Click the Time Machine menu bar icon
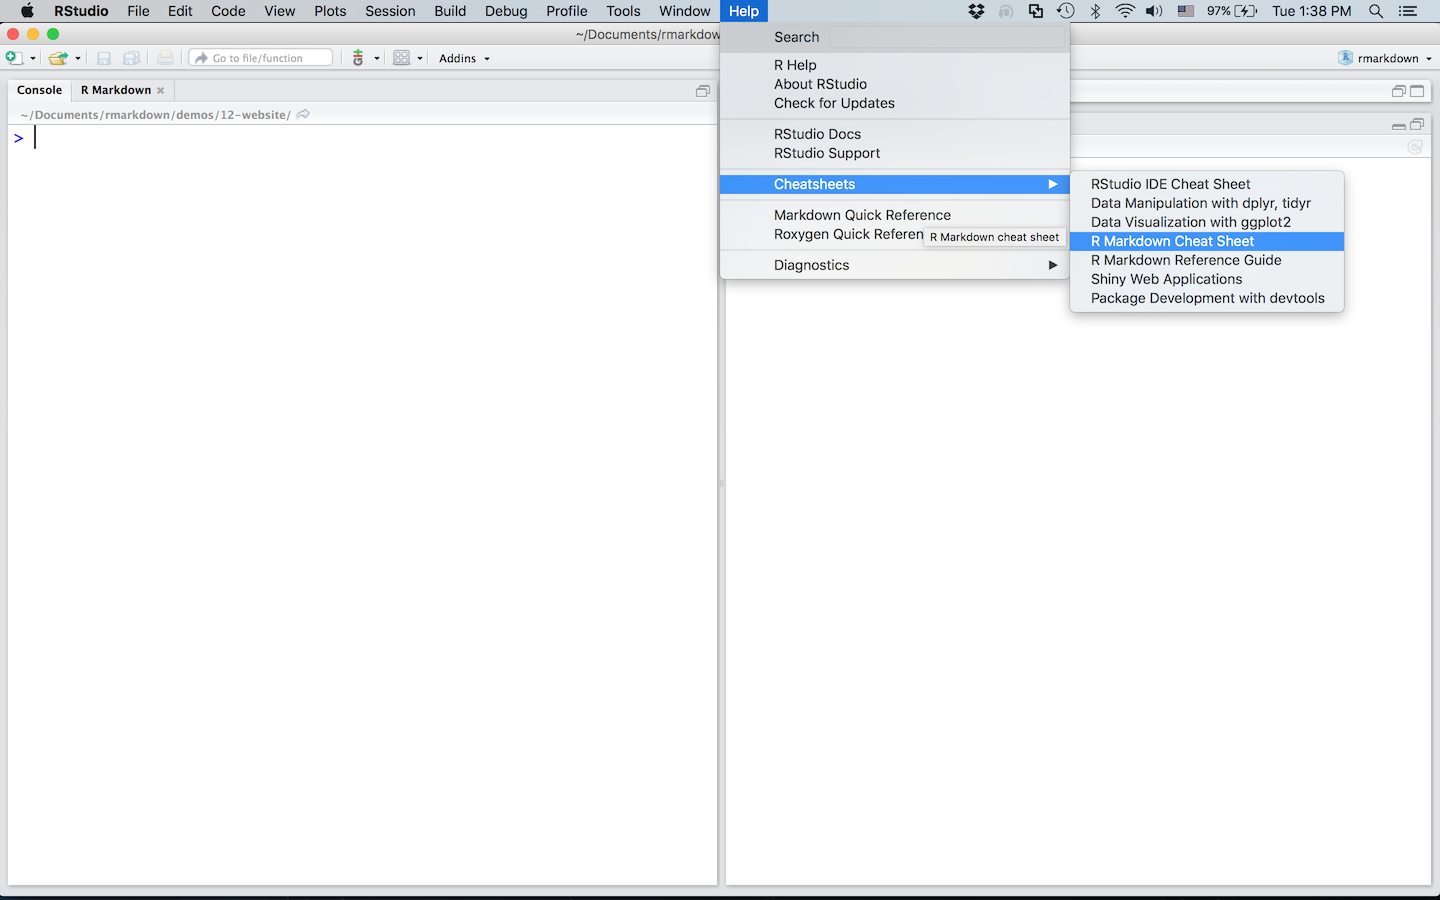This screenshot has width=1440, height=900. pyautogui.click(x=1066, y=11)
